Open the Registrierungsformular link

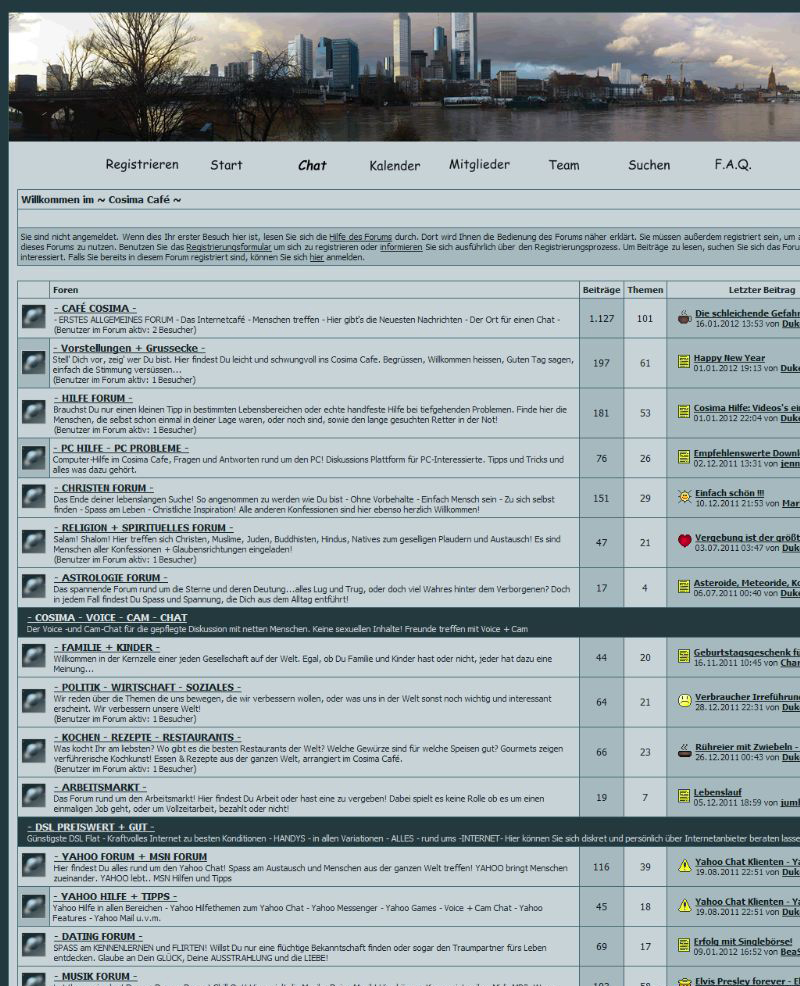click(x=229, y=247)
